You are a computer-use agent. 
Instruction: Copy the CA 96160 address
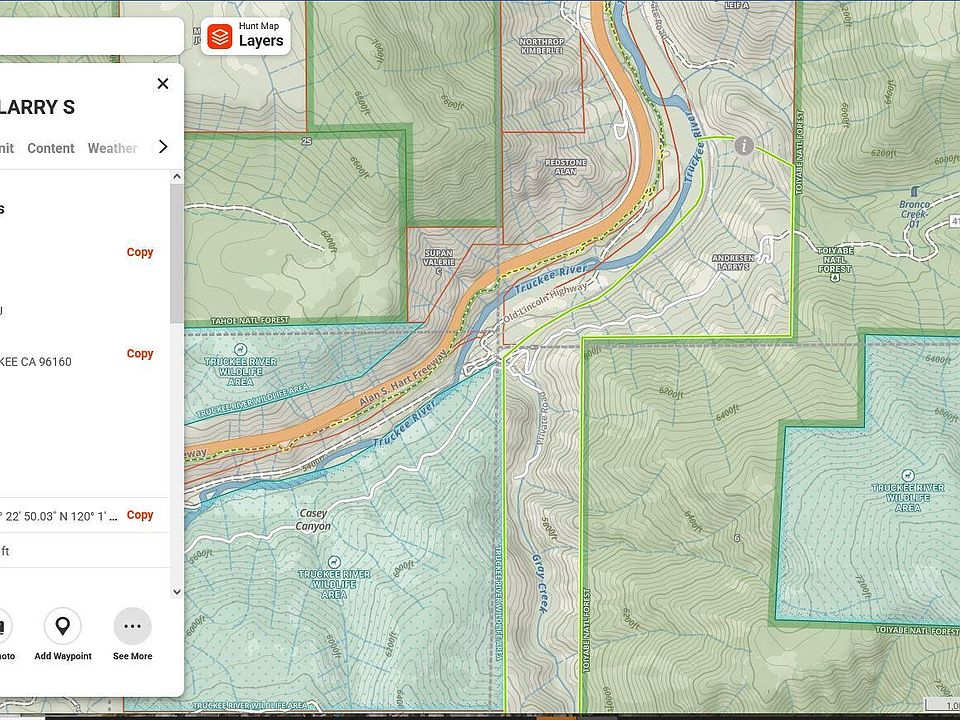click(x=140, y=353)
